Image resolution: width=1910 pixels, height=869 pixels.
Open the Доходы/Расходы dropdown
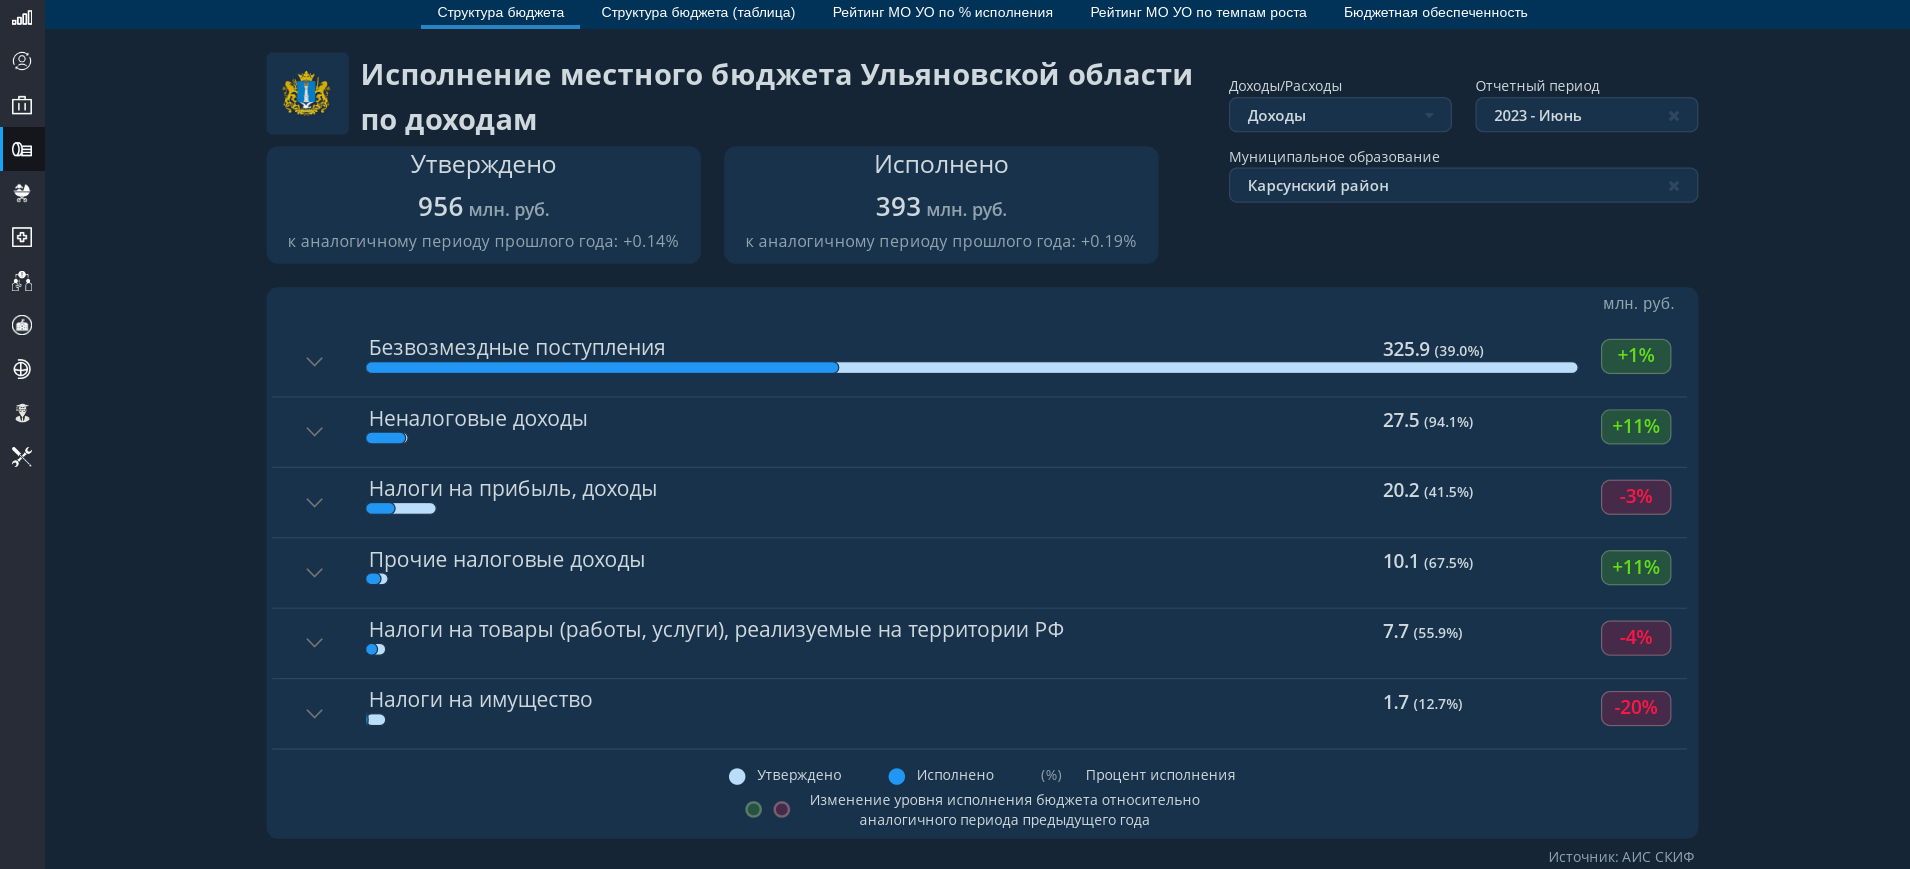point(1340,115)
